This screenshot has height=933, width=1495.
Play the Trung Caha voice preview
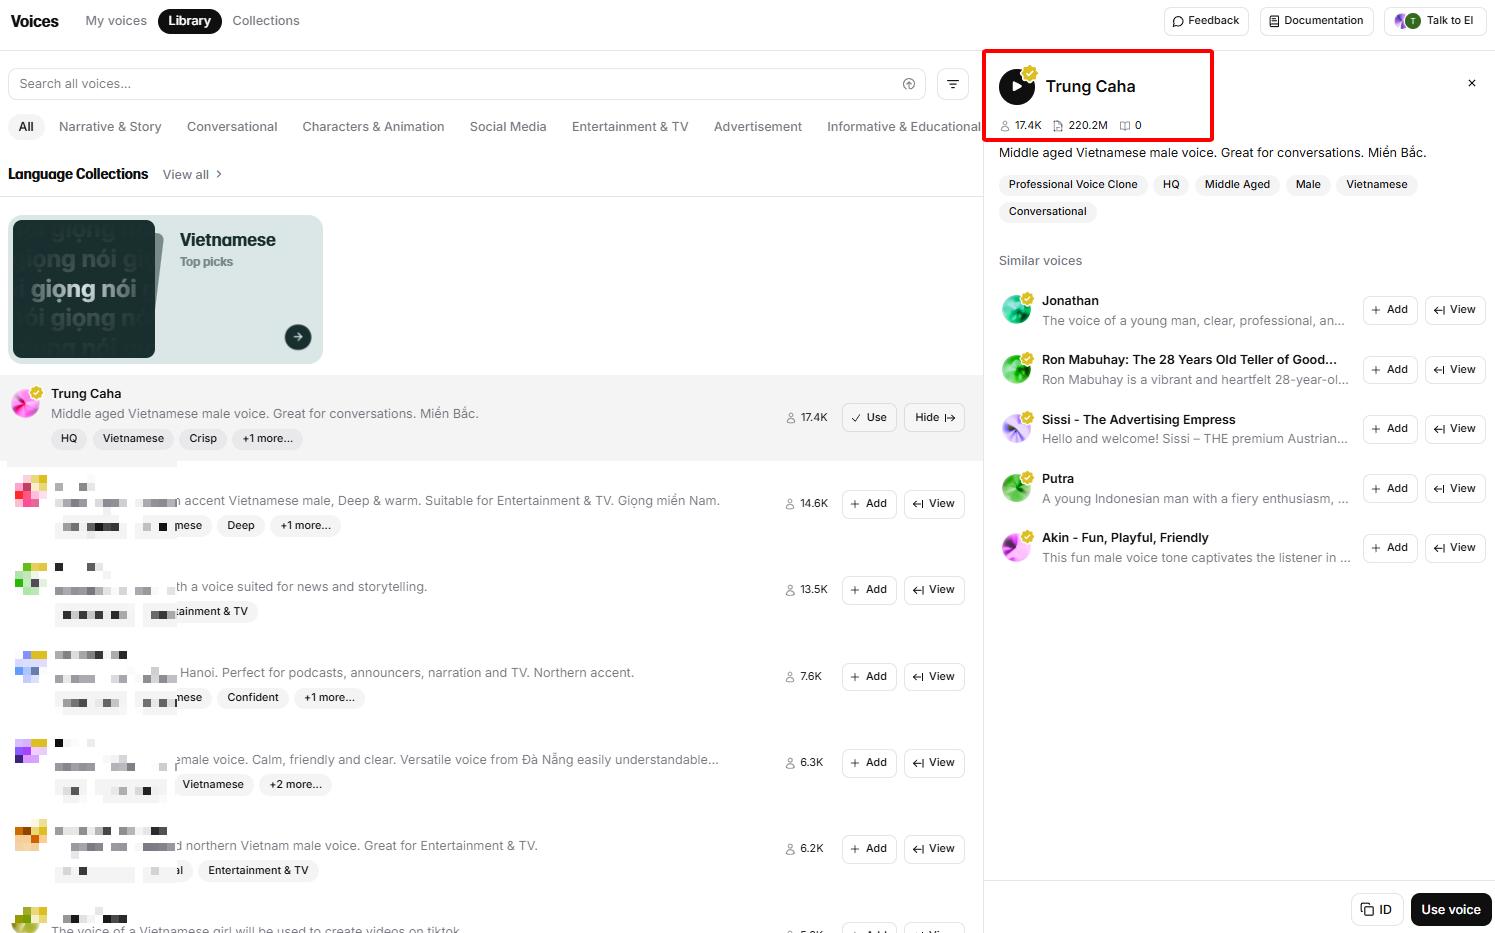pos(1017,87)
